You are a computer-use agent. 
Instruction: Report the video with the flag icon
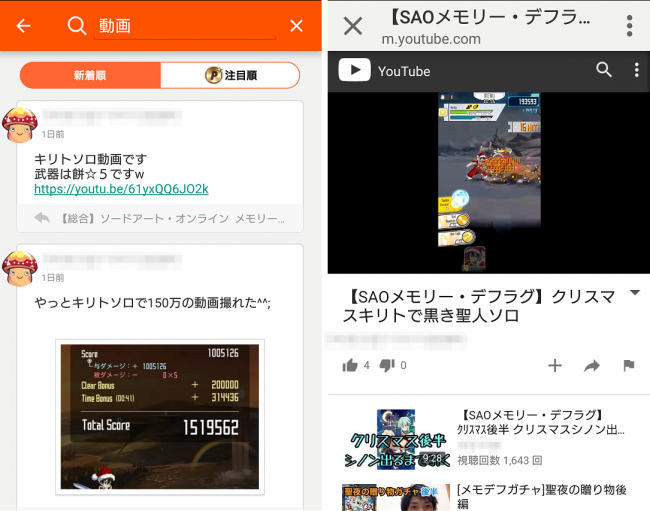click(629, 365)
